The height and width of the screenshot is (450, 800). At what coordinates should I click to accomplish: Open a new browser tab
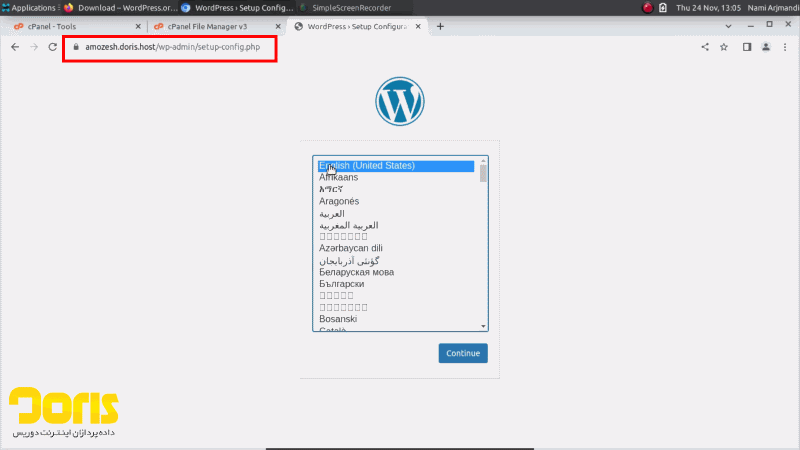pyautogui.click(x=440, y=27)
